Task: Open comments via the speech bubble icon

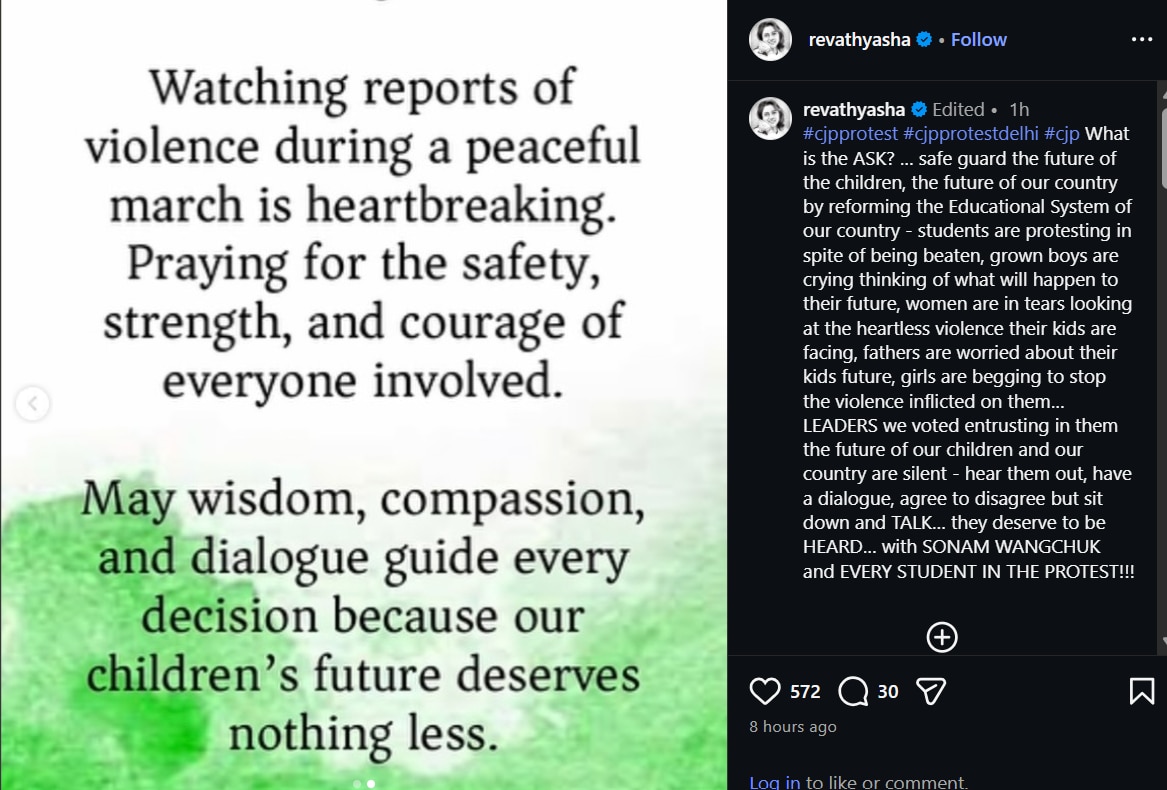Action: (x=853, y=692)
